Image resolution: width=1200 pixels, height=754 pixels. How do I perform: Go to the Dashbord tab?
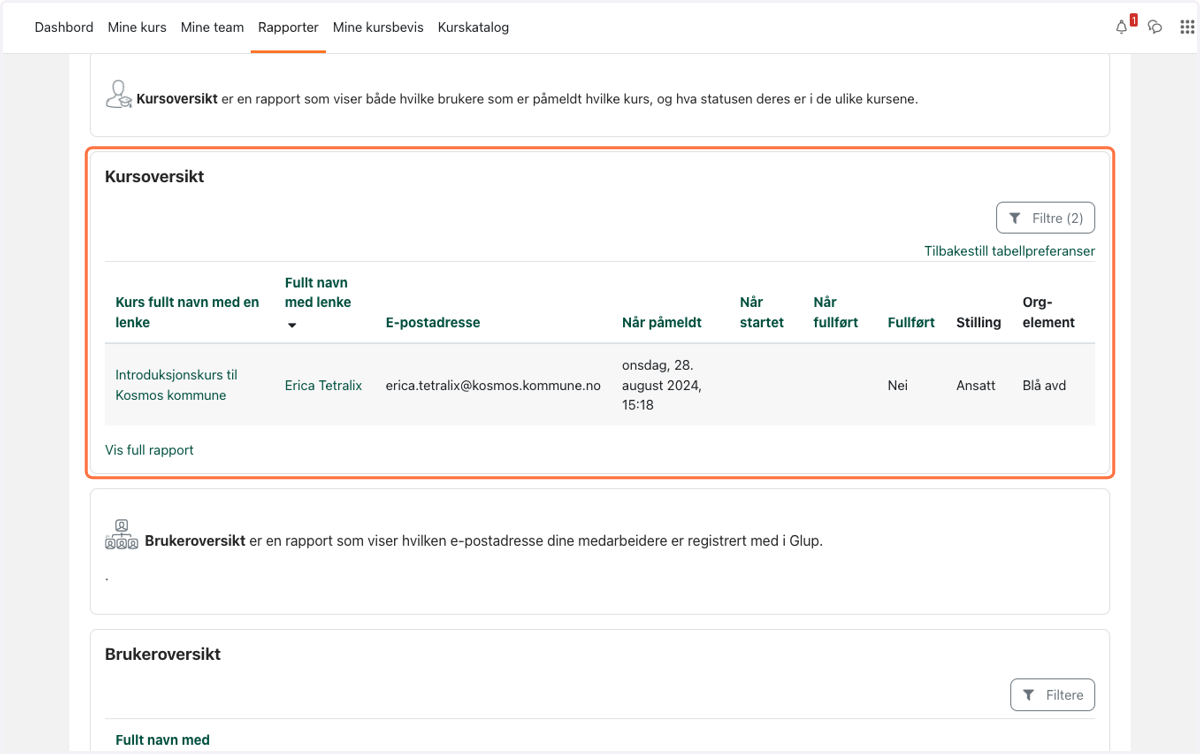[64, 27]
